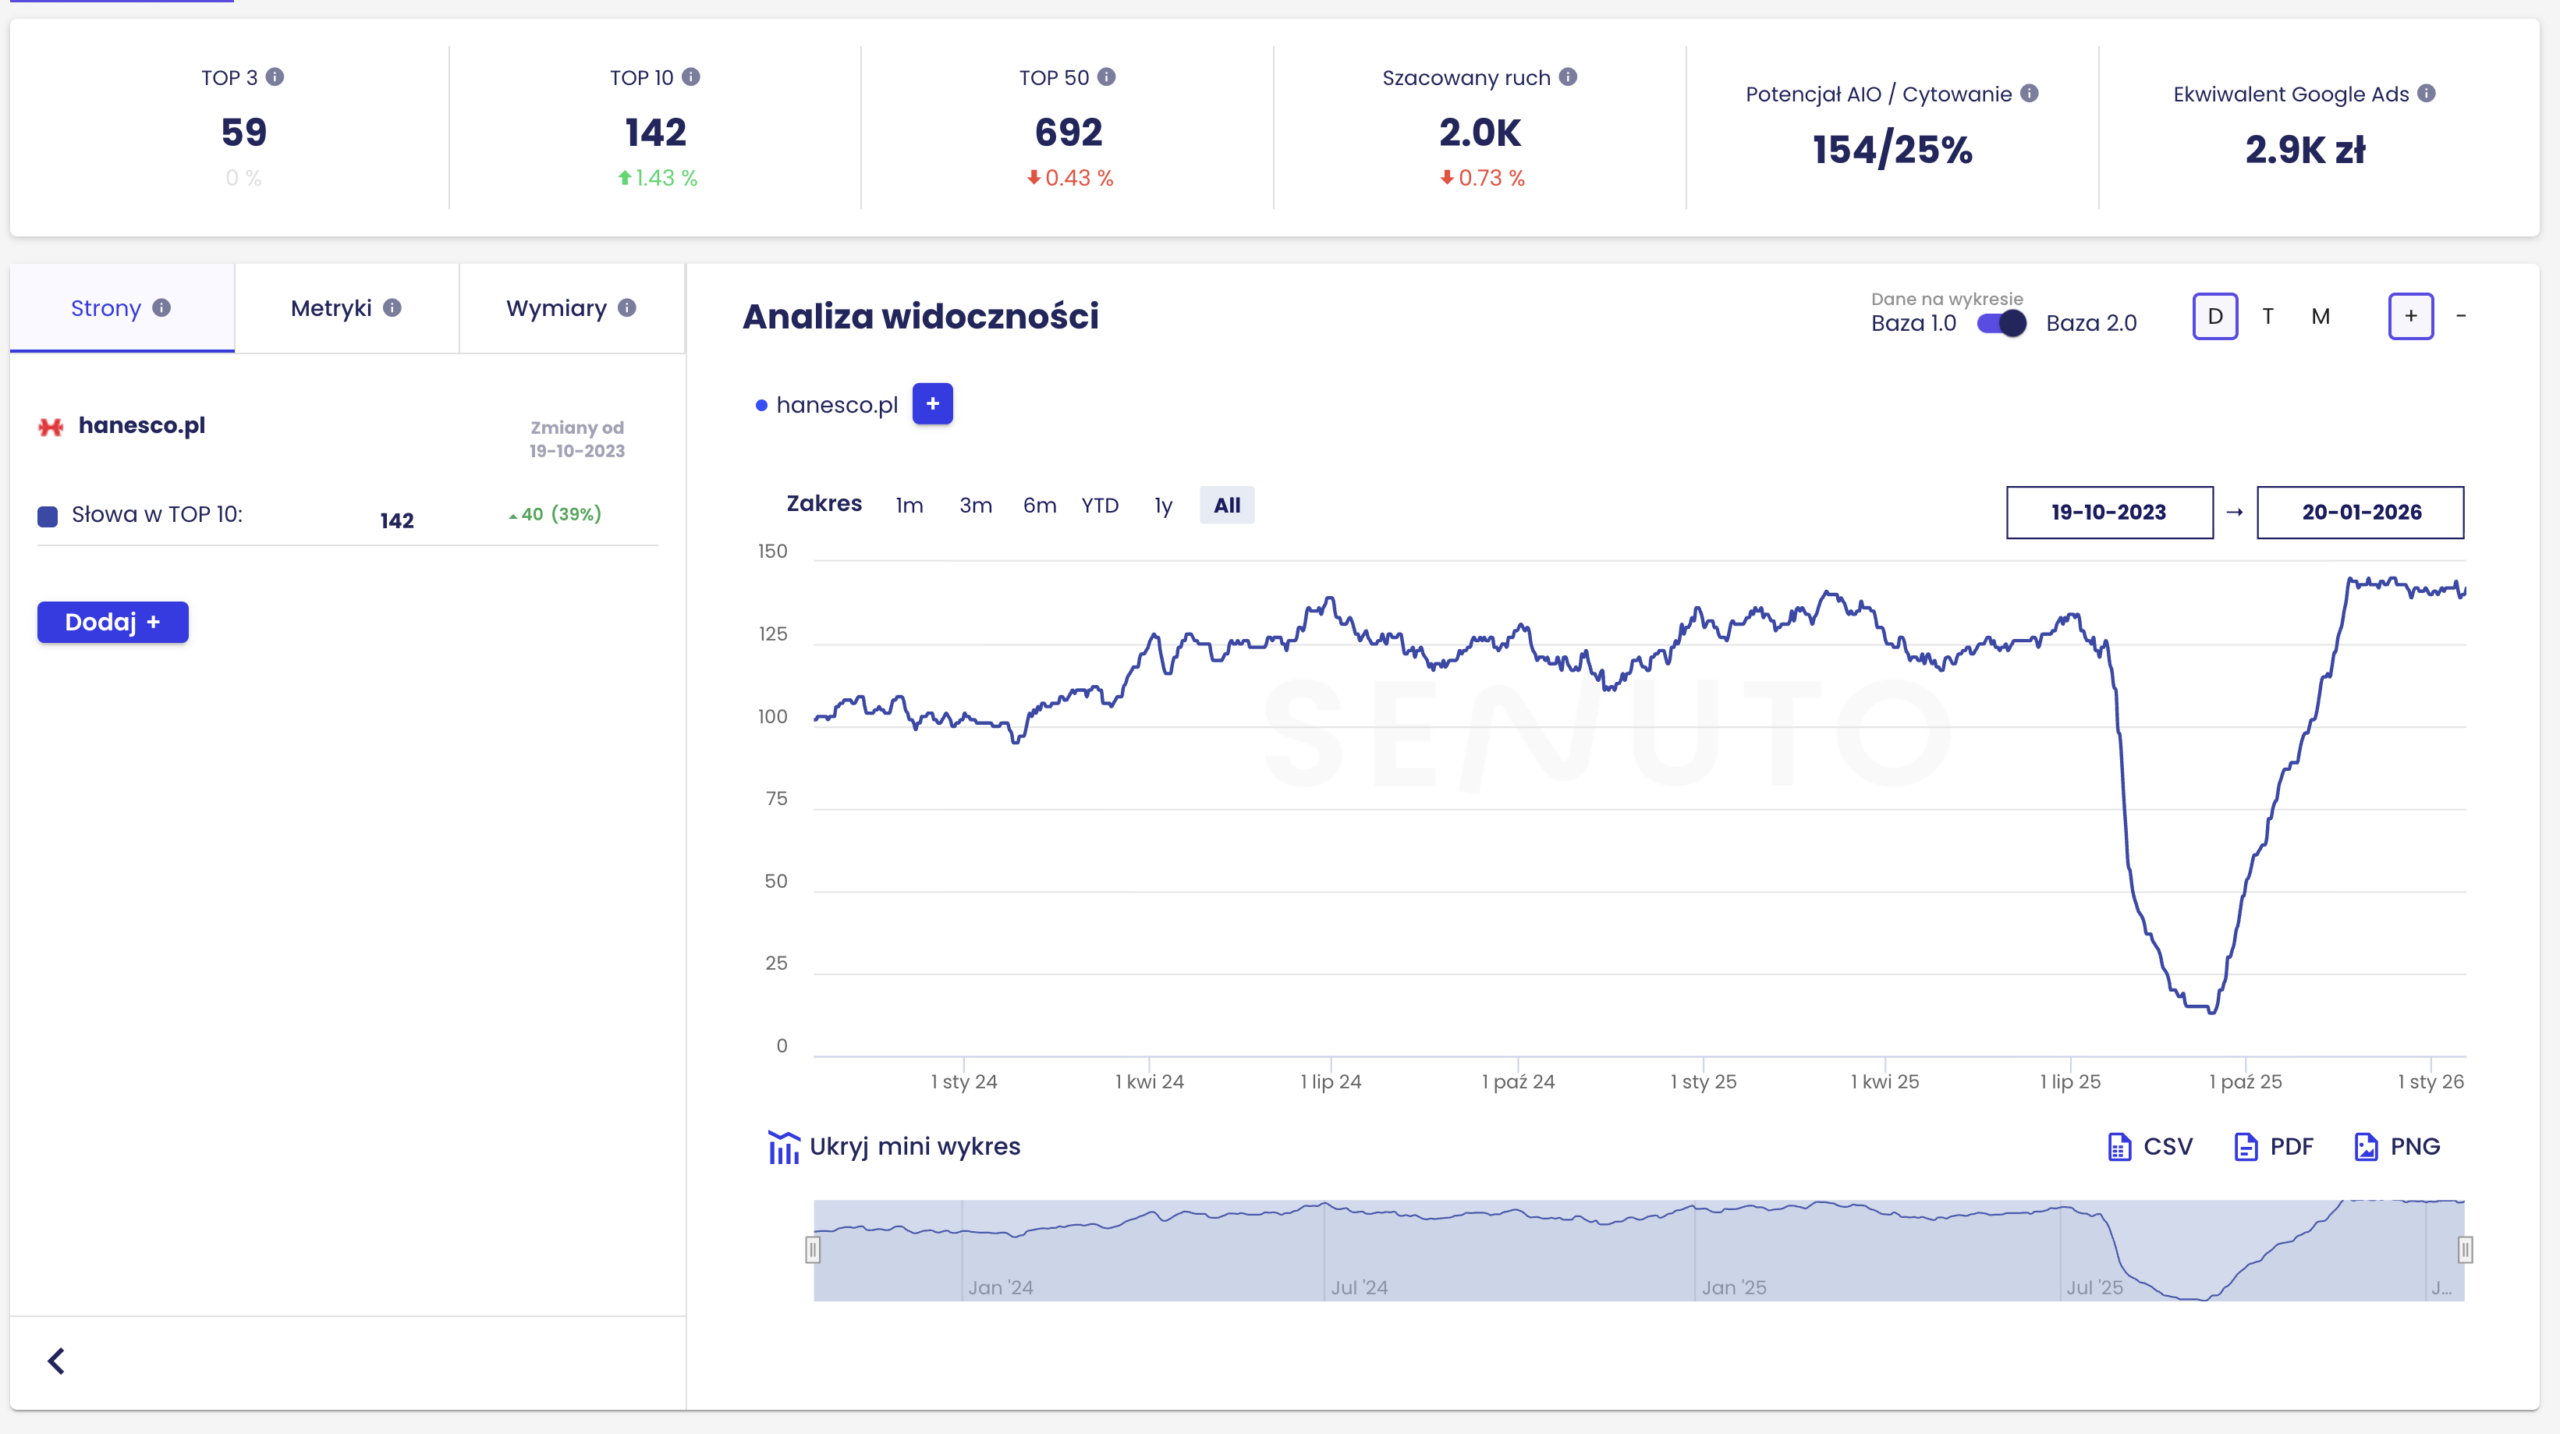Select the 6m range option
This screenshot has width=2560, height=1434.
tap(1039, 505)
